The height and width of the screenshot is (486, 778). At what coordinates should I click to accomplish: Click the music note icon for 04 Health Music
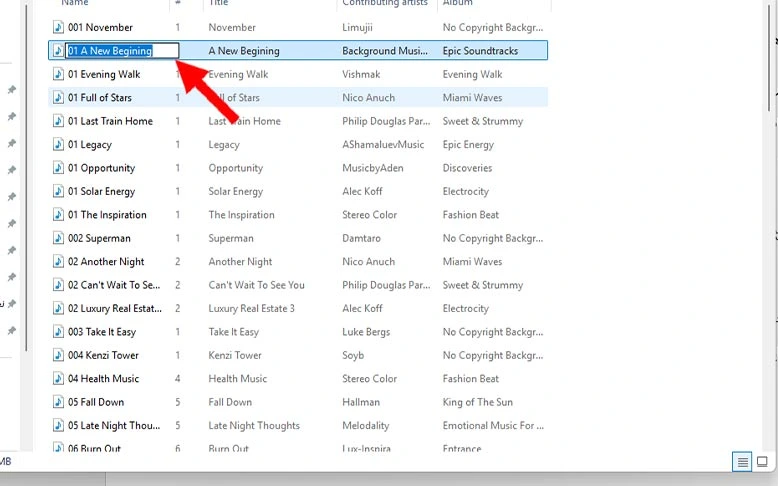(58, 379)
